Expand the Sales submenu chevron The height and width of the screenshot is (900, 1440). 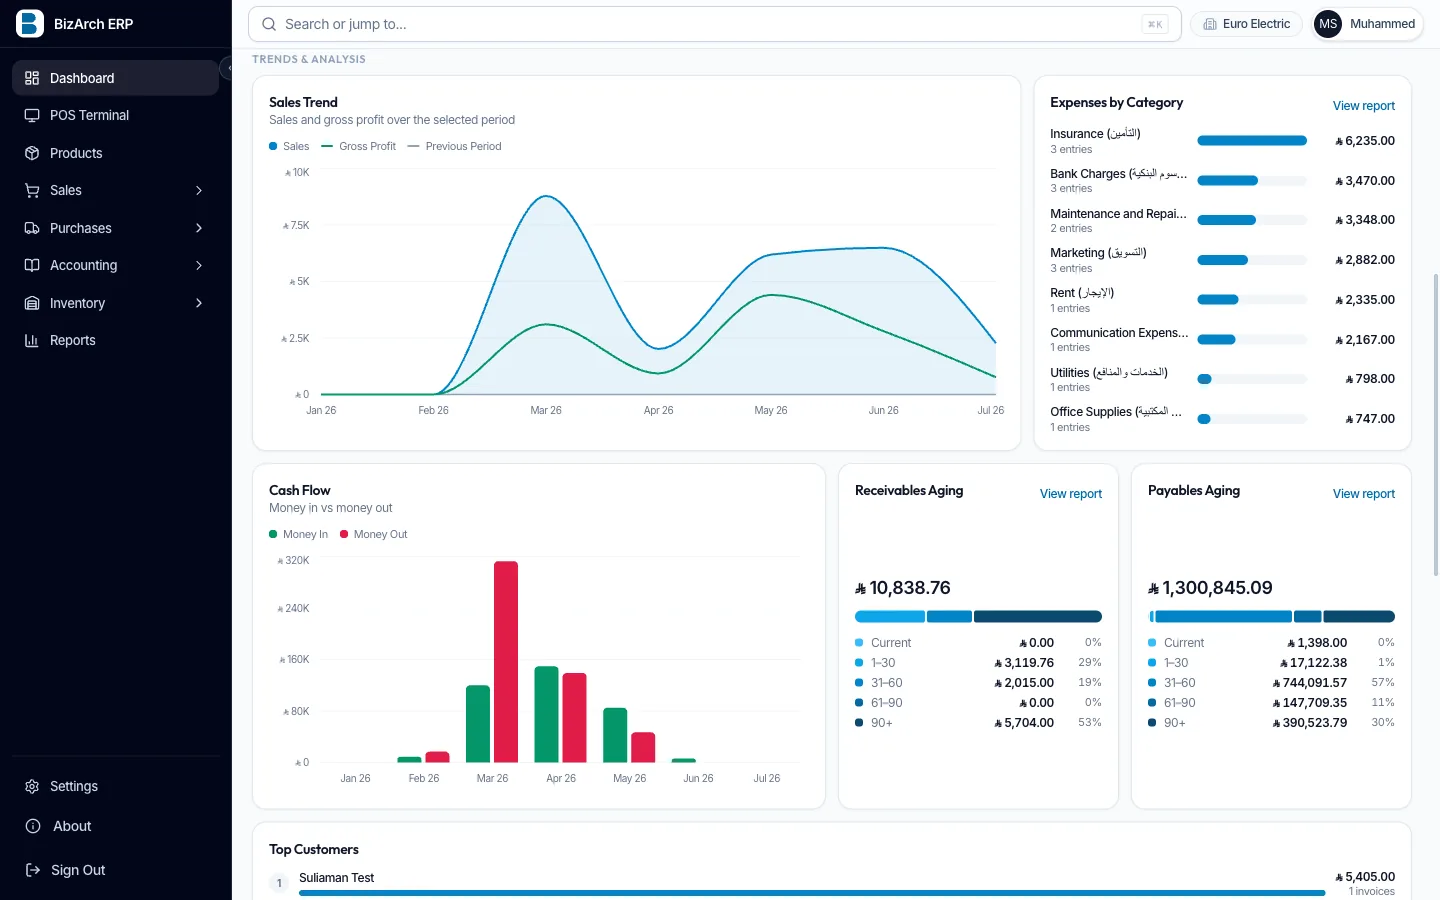[x=199, y=190]
